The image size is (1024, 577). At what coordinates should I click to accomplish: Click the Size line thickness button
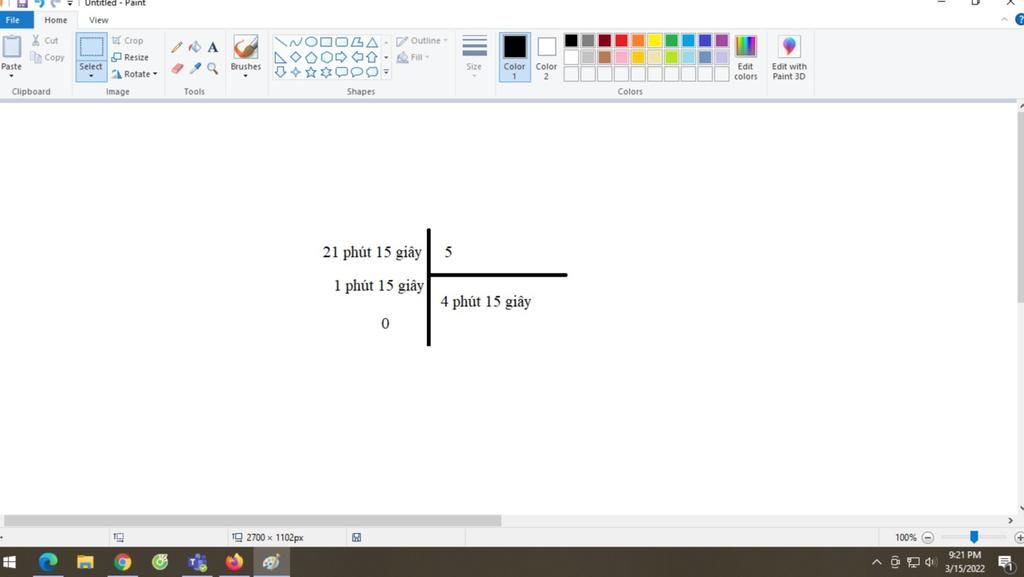[474, 56]
